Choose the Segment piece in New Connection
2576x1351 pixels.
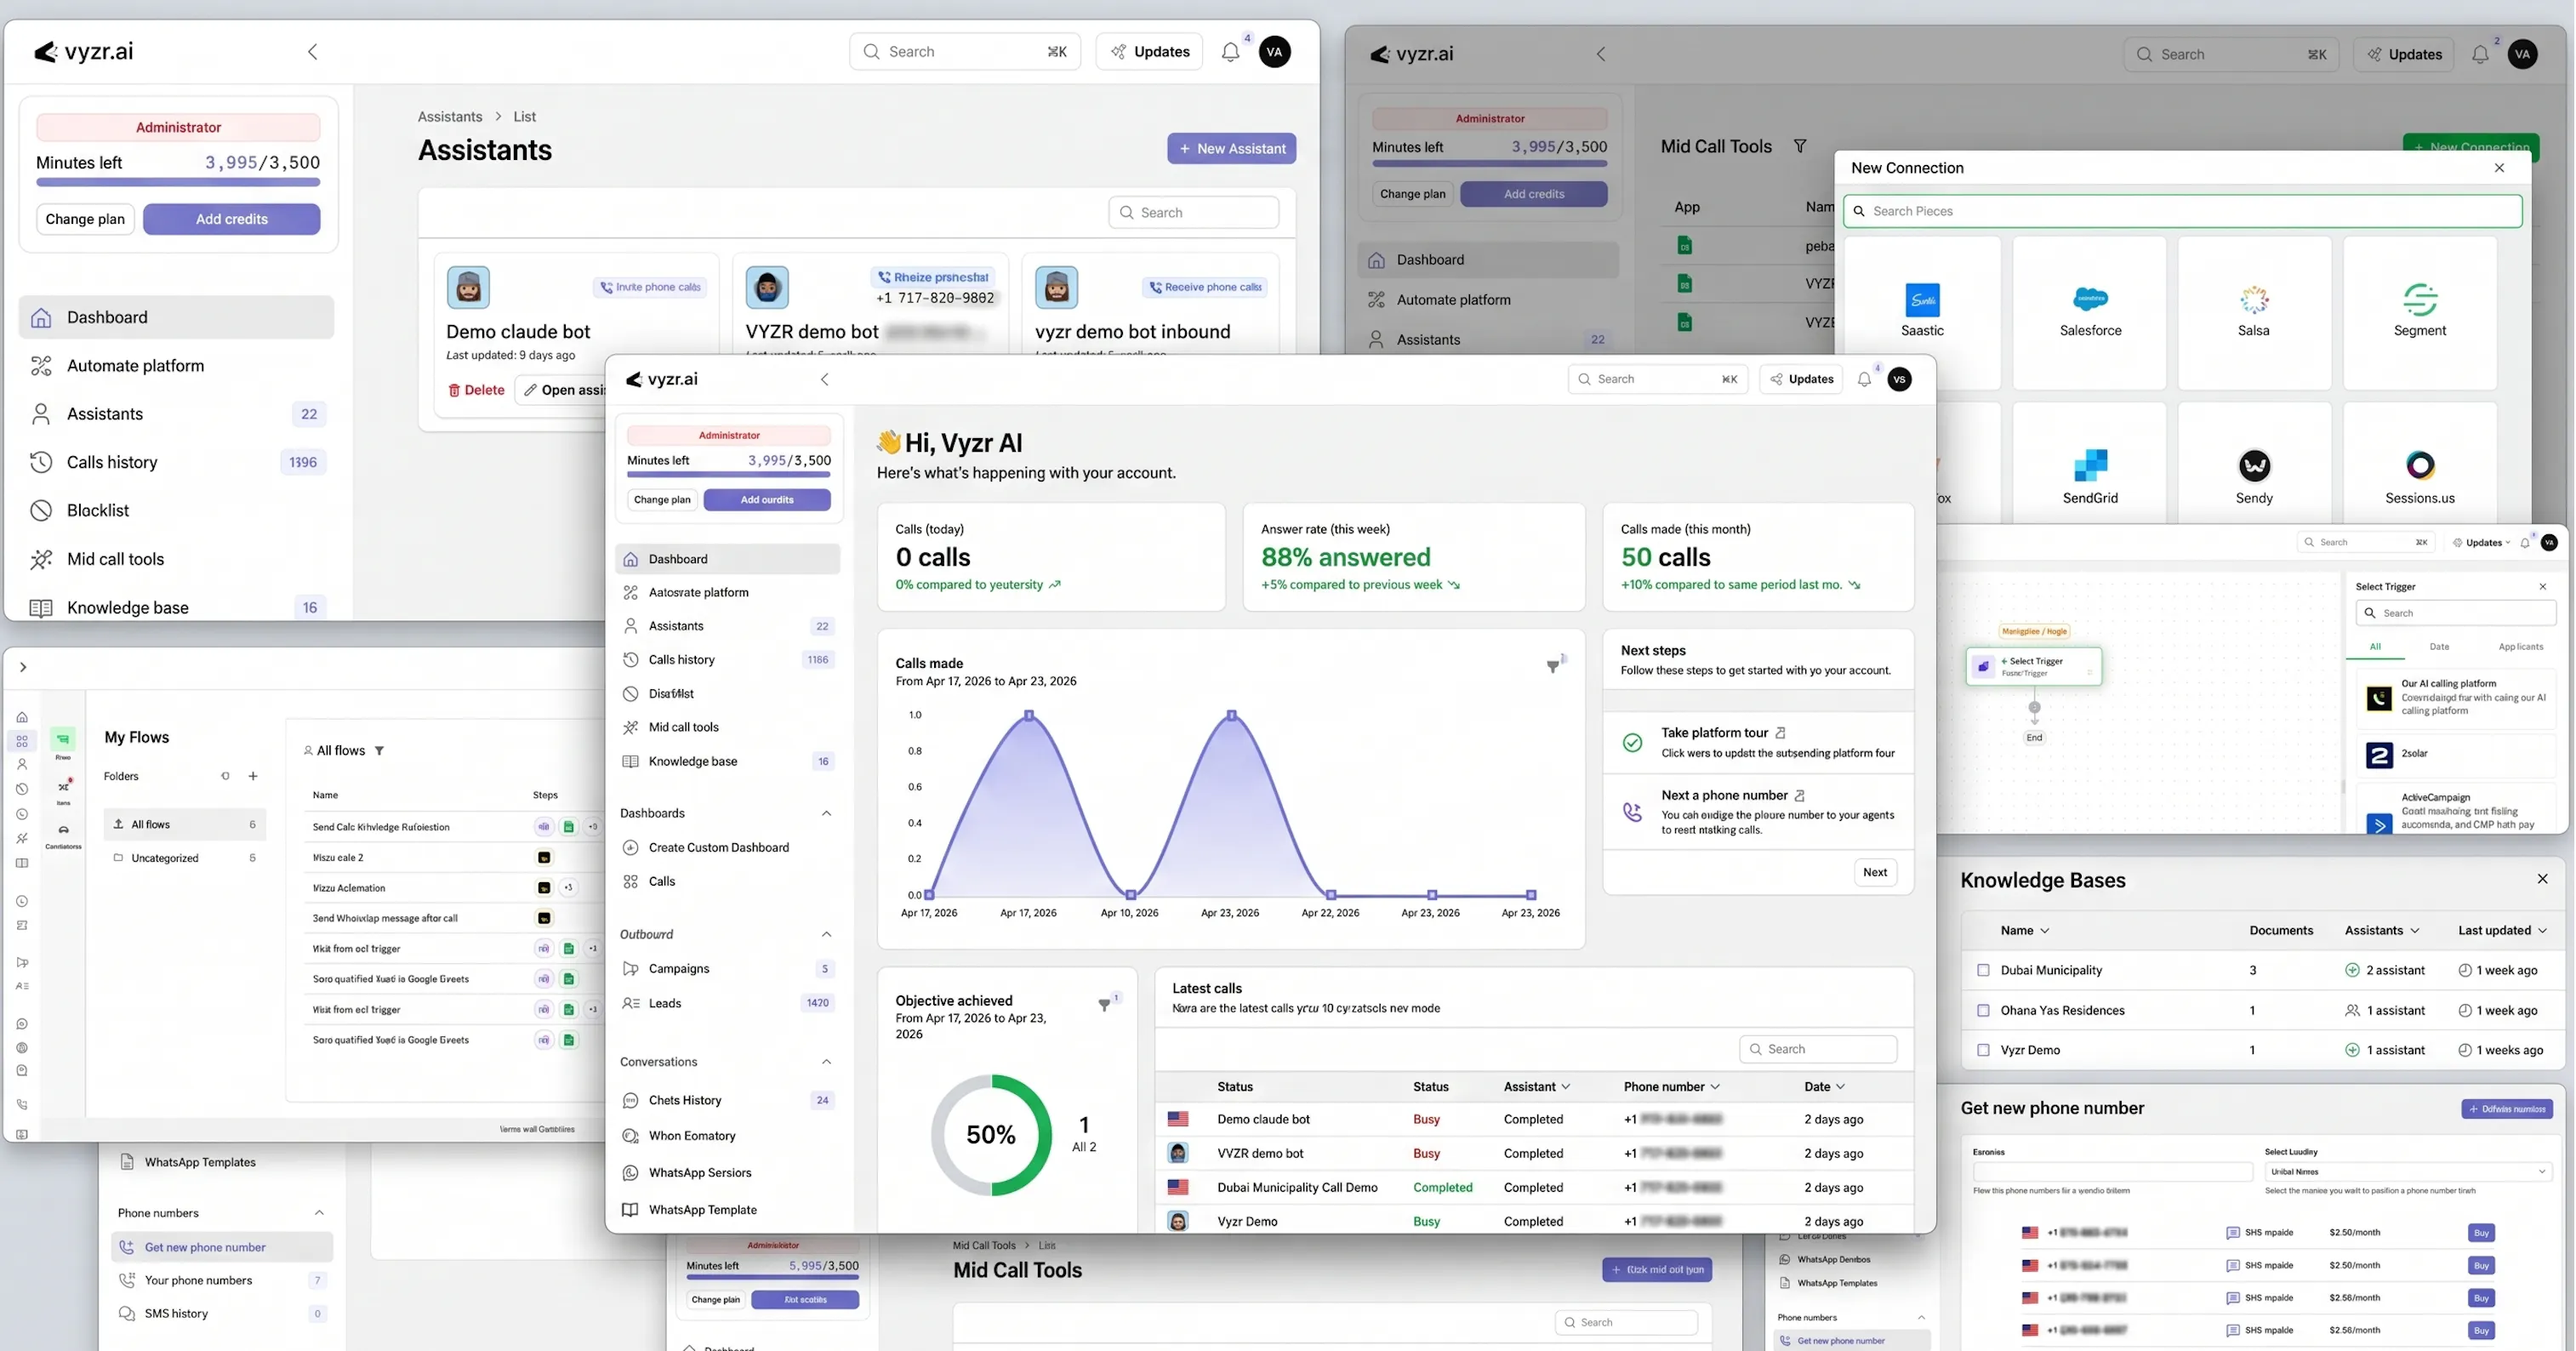point(2420,311)
